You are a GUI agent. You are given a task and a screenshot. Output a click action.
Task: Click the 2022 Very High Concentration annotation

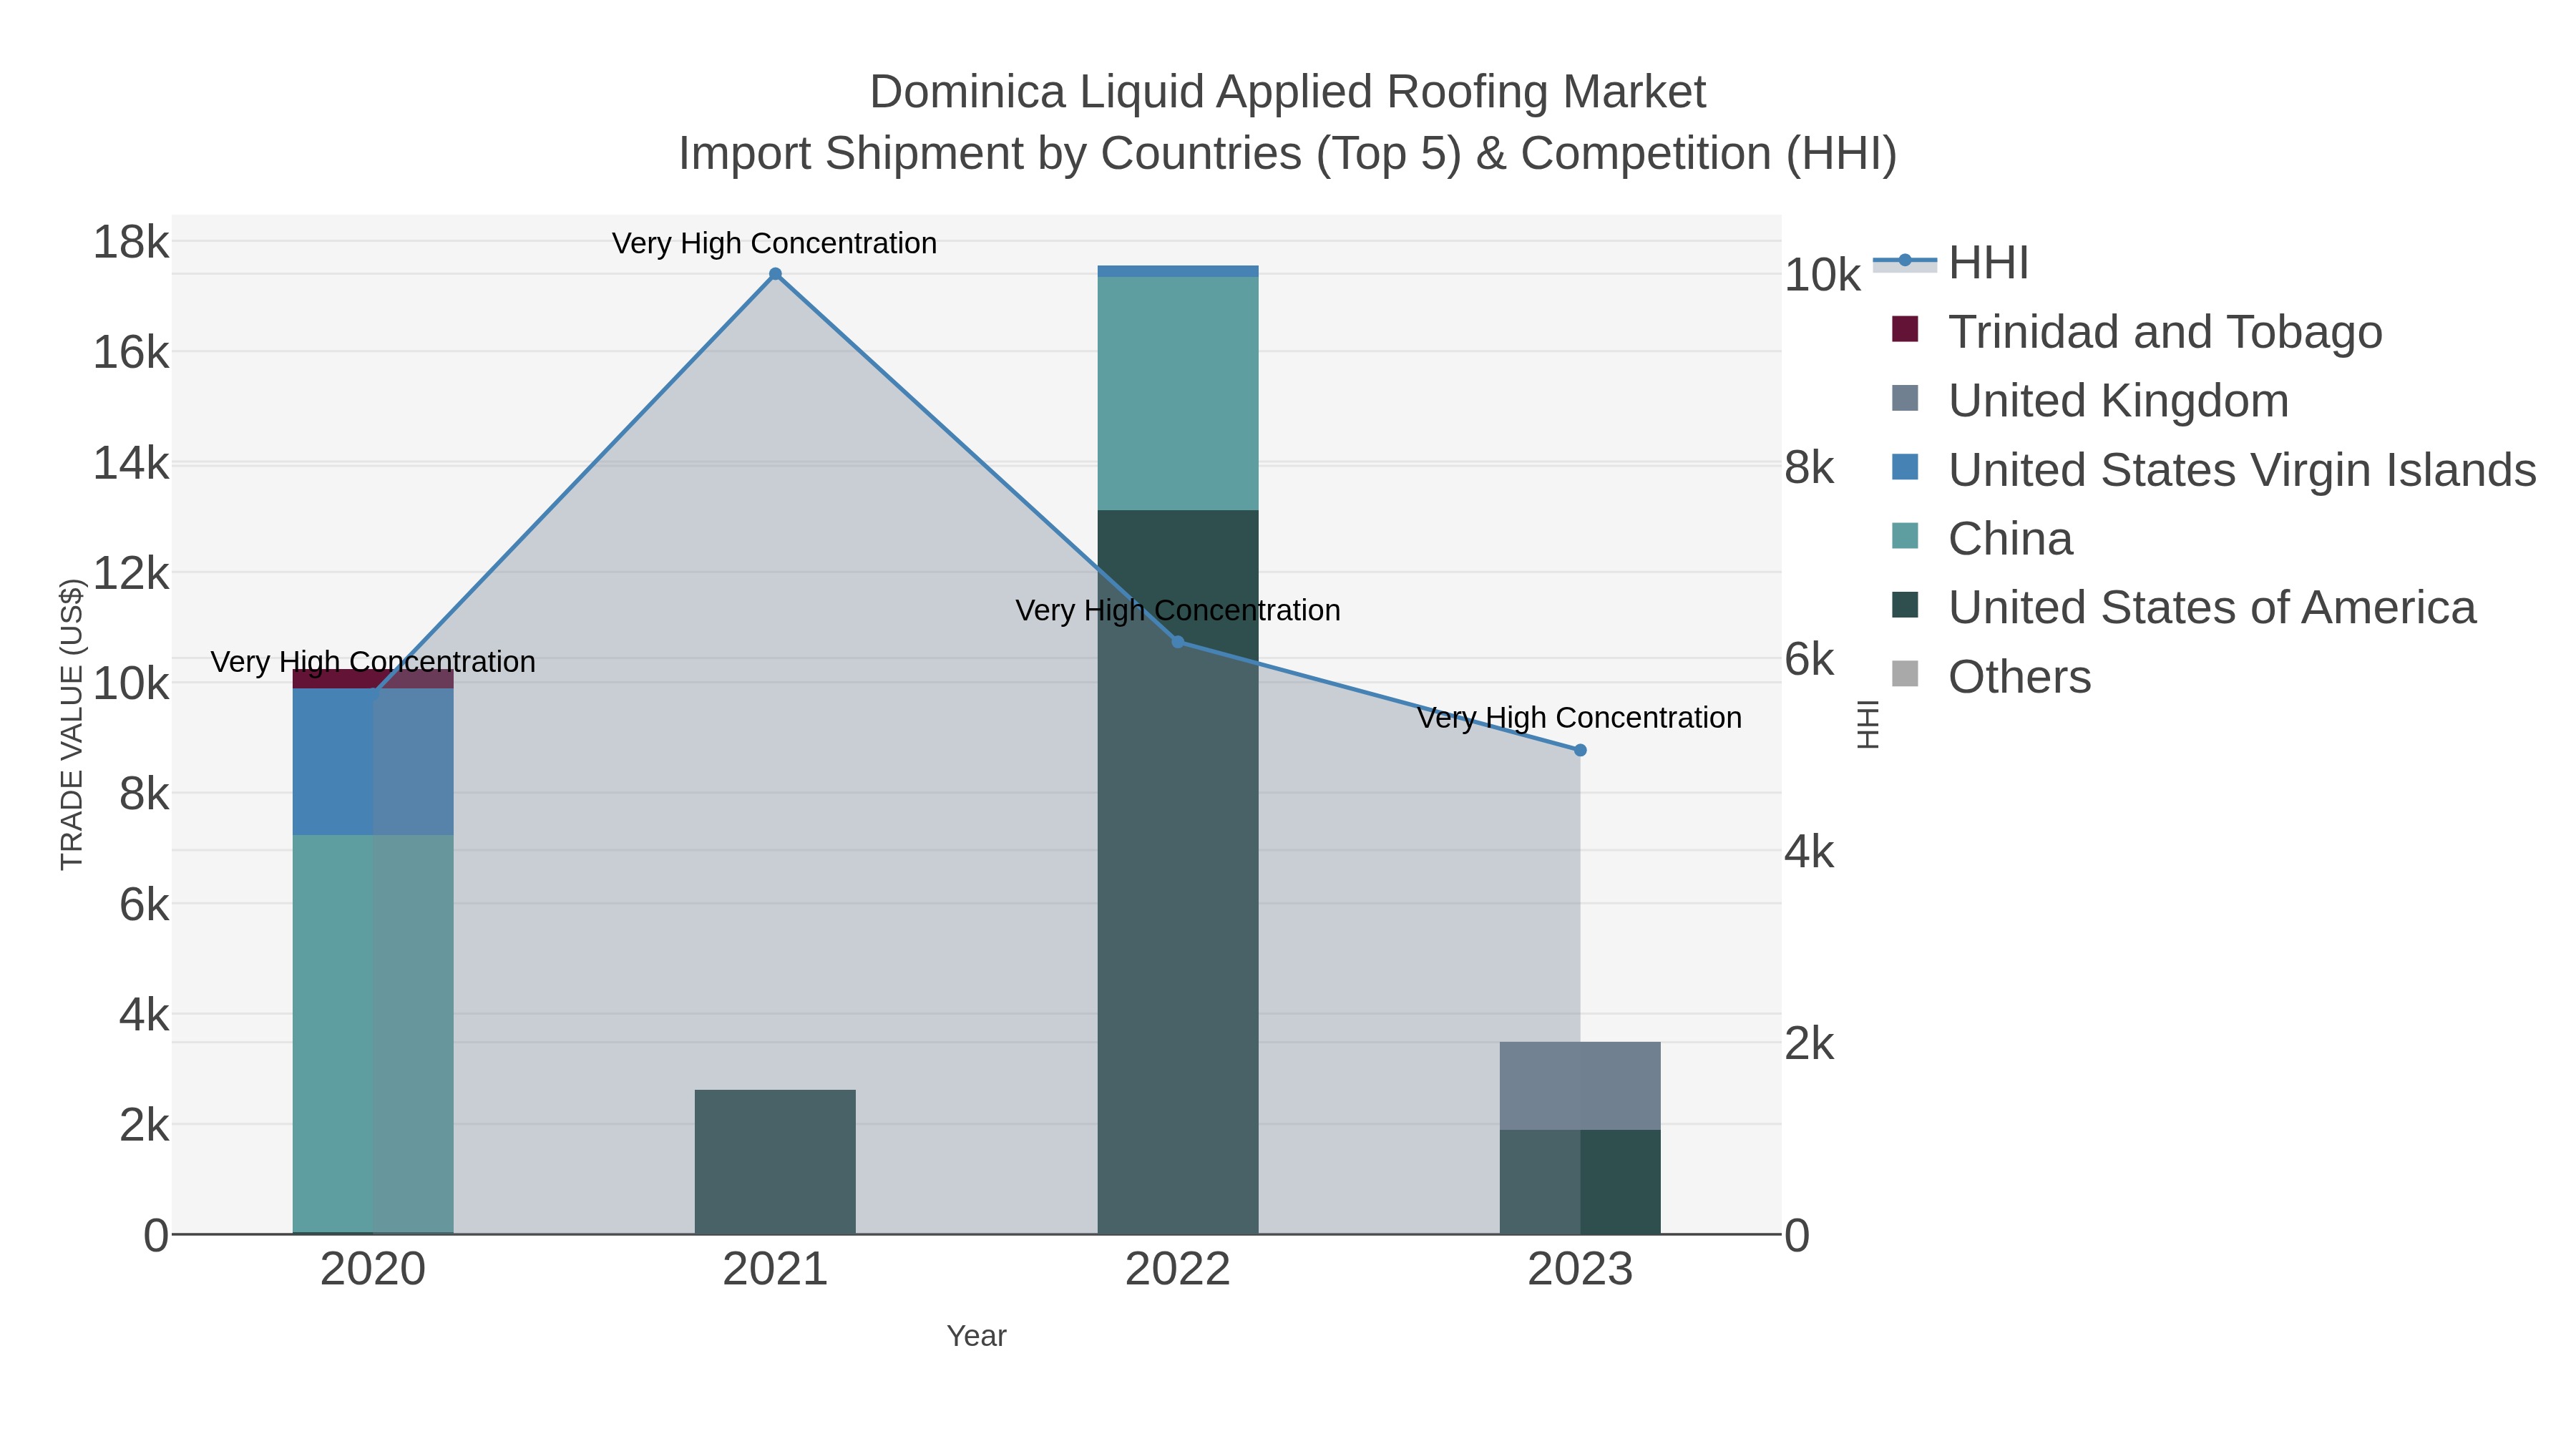click(x=1178, y=610)
